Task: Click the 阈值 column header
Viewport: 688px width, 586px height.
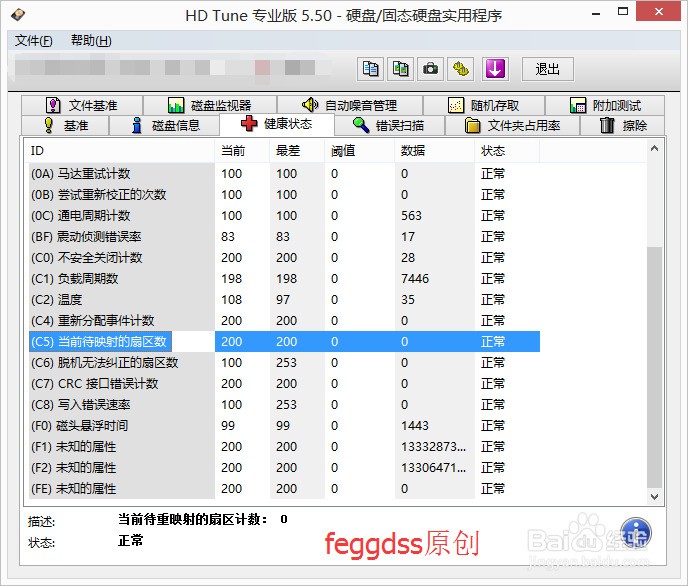Action: coord(359,151)
